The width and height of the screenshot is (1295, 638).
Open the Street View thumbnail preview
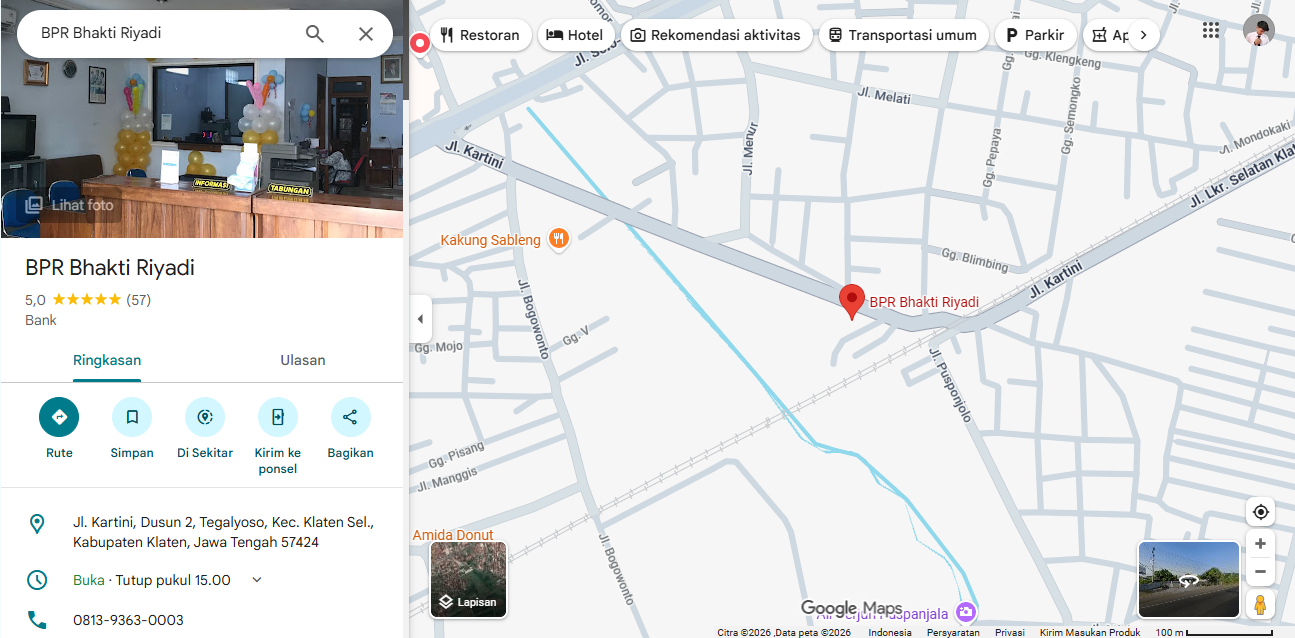pos(1188,579)
